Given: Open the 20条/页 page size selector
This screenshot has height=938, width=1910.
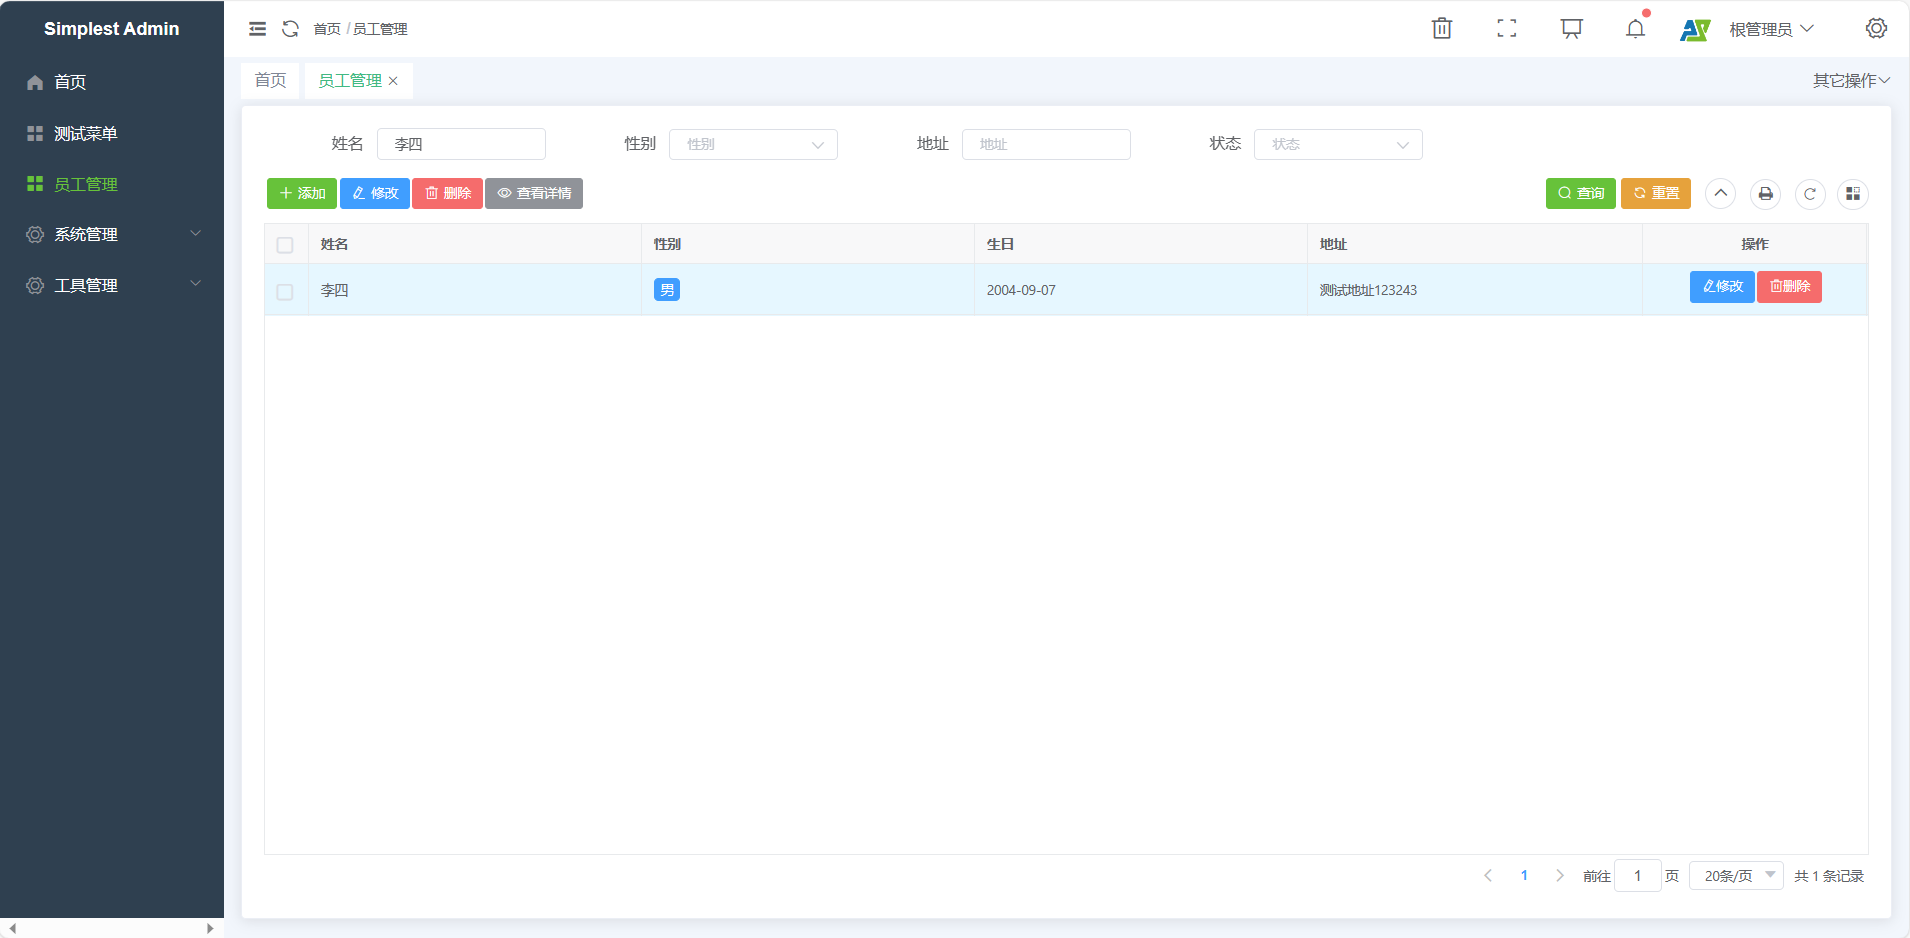Looking at the screenshot, I should click(x=1736, y=876).
